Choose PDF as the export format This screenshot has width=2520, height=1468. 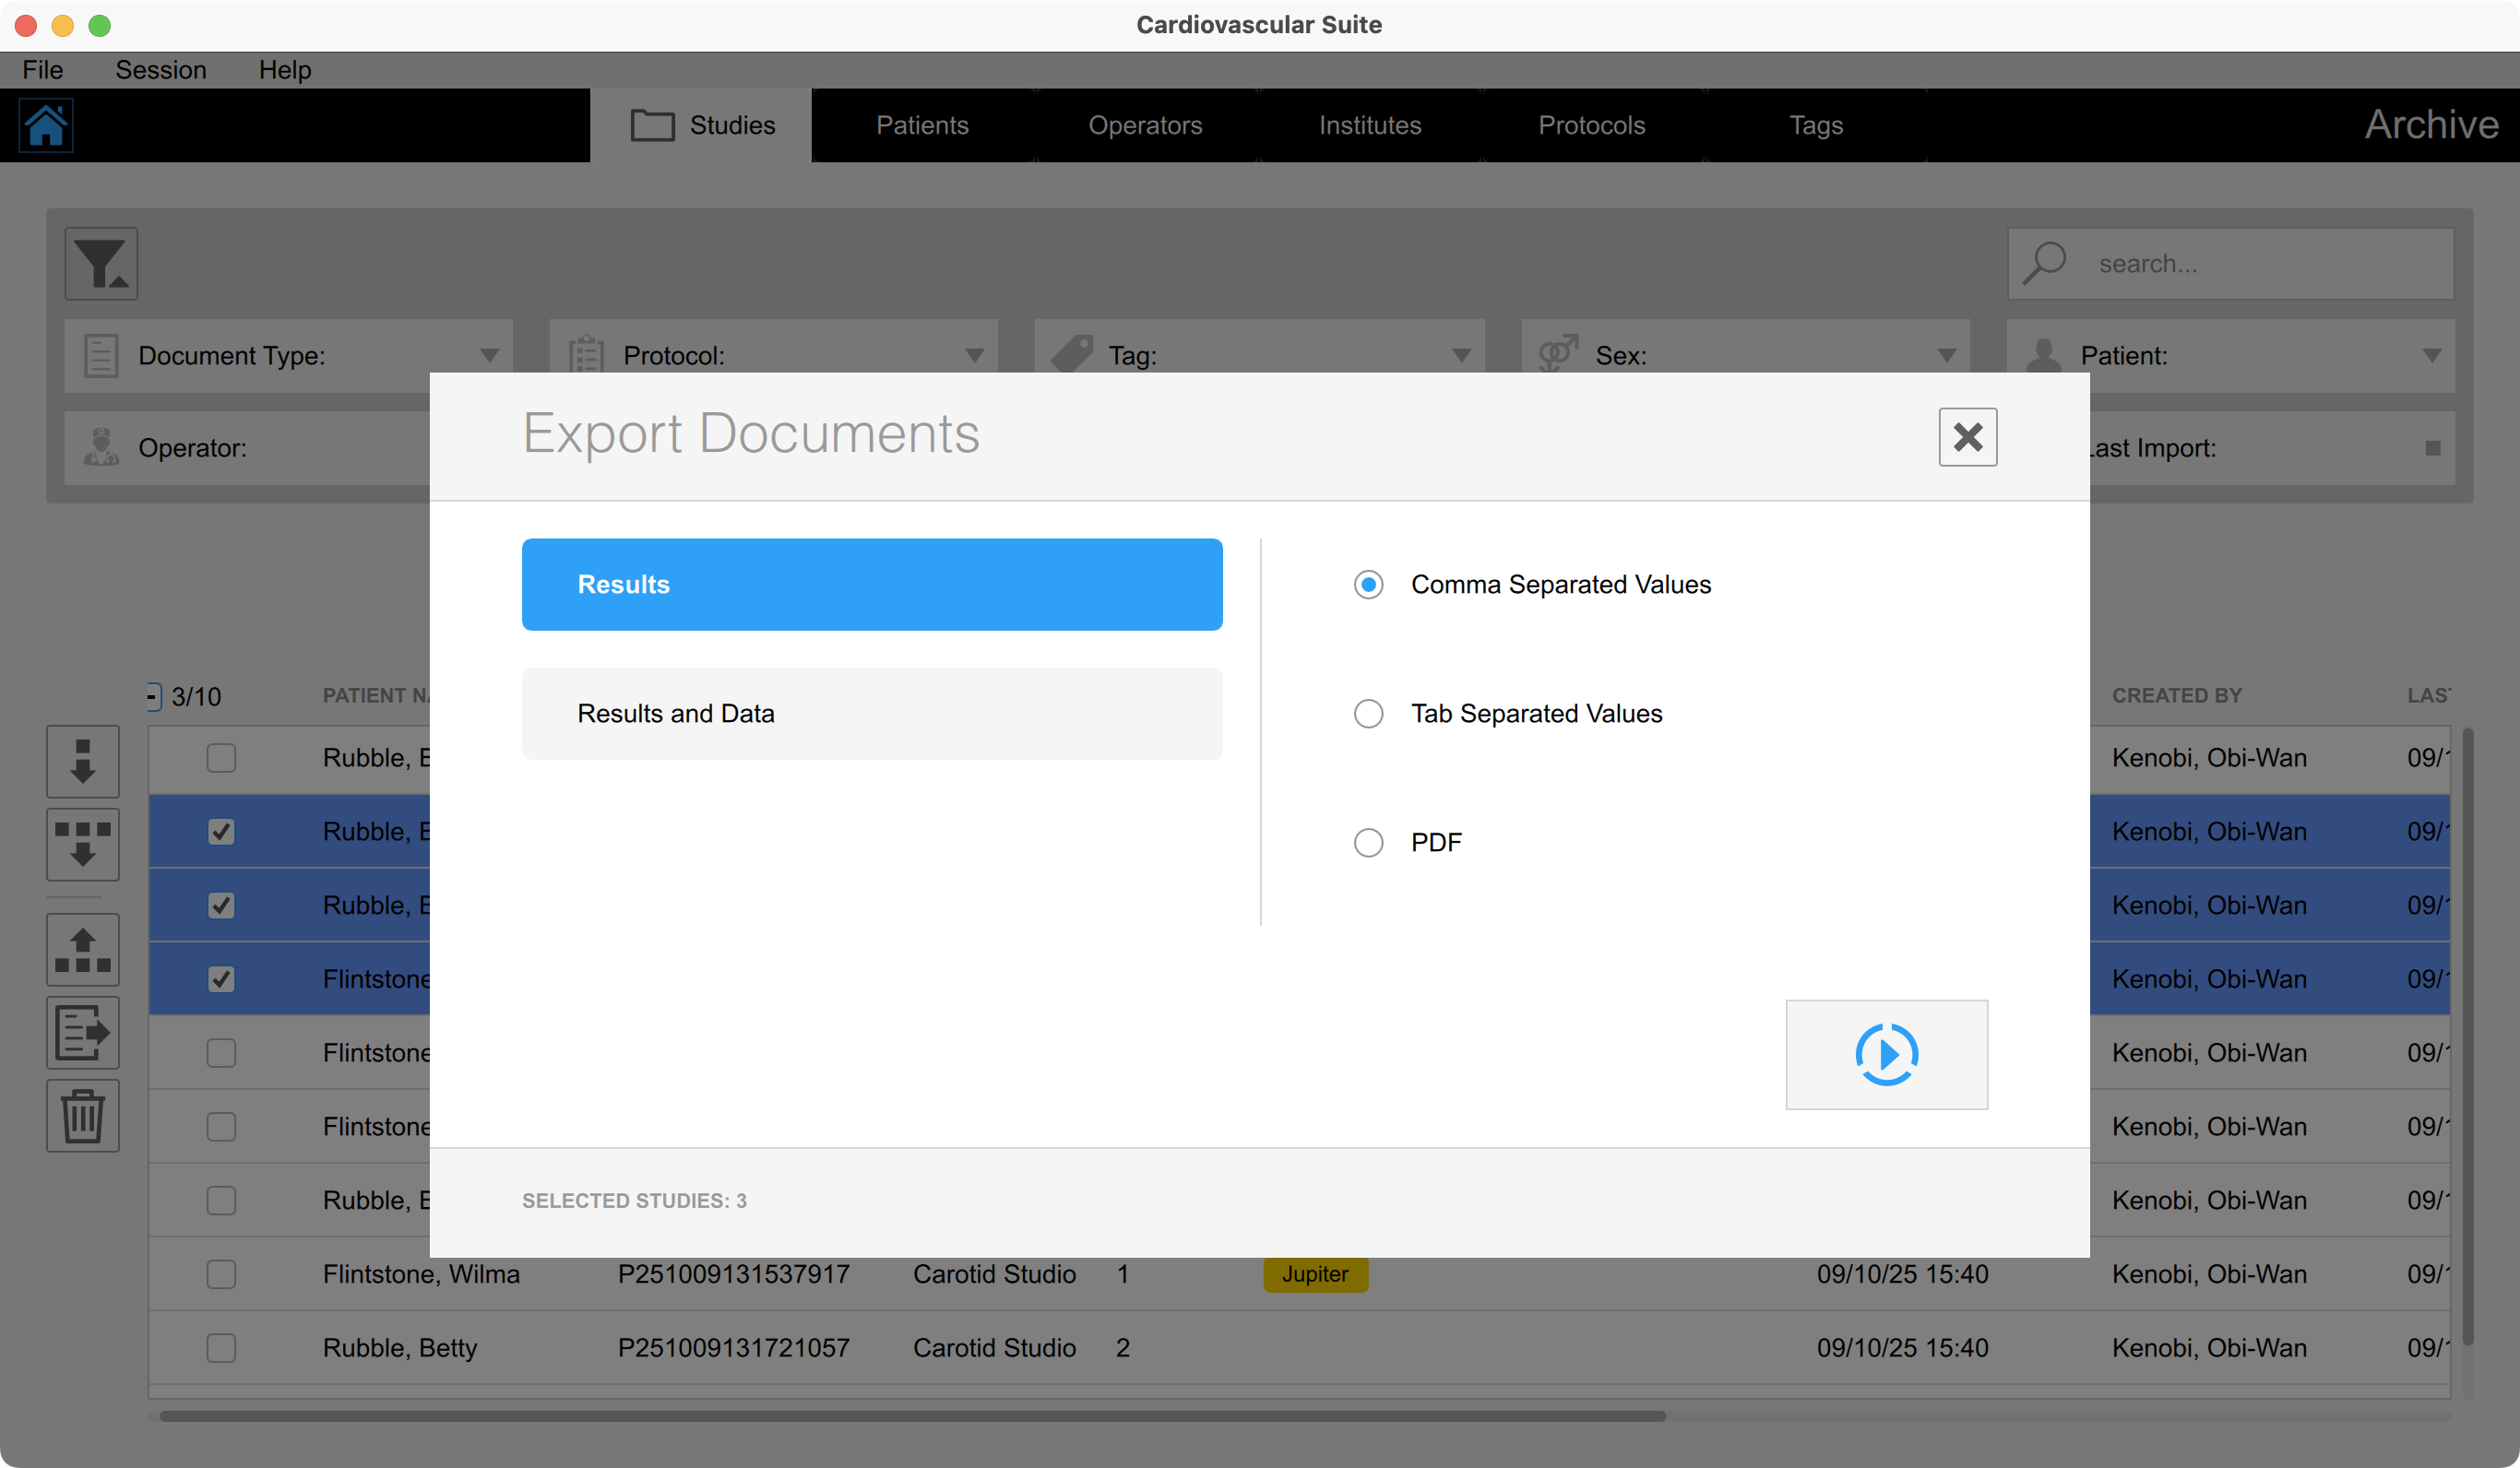pyautogui.click(x=1368, y=842)
